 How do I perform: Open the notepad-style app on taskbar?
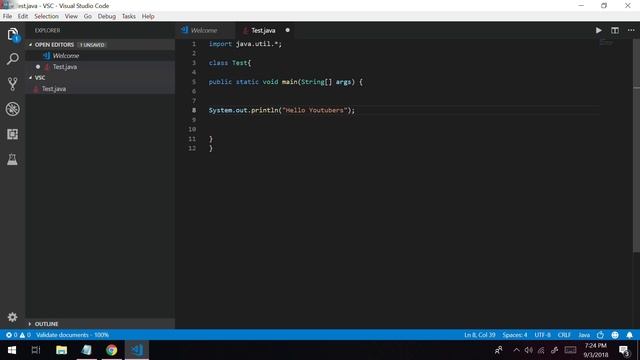point(87,350)
